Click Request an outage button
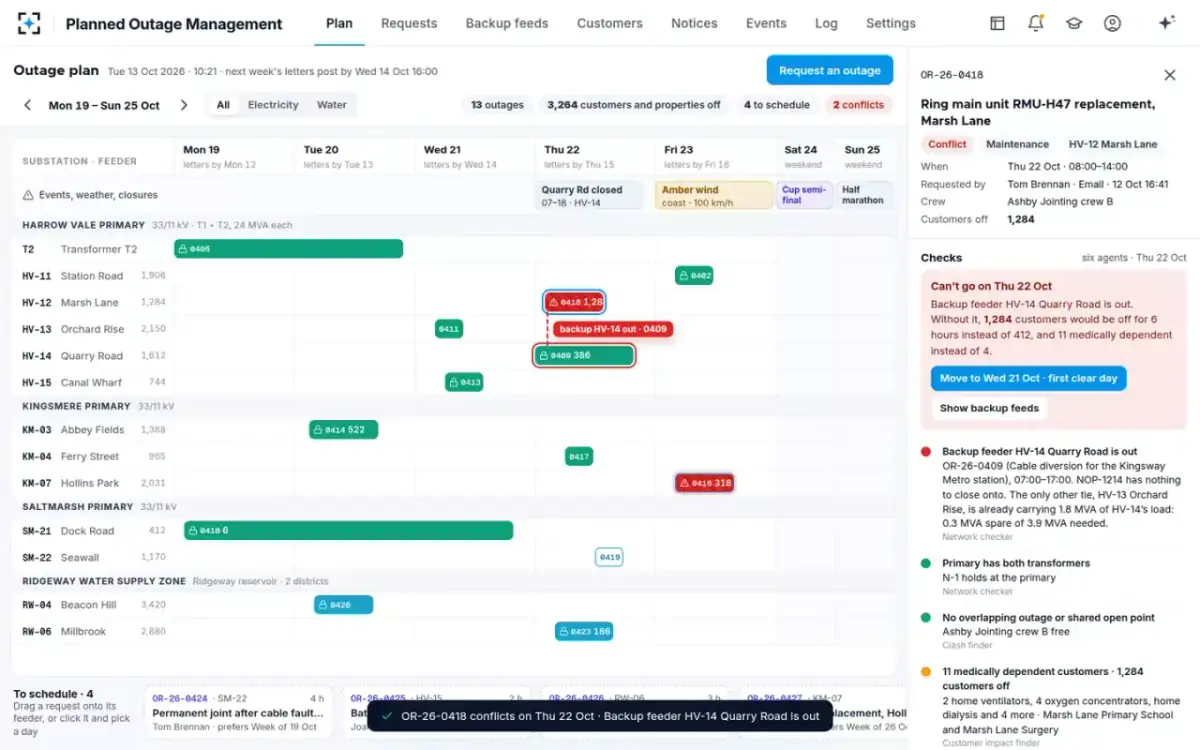Image resolution: width=1200 pixels, height=750 pixels. click(830, 70)
